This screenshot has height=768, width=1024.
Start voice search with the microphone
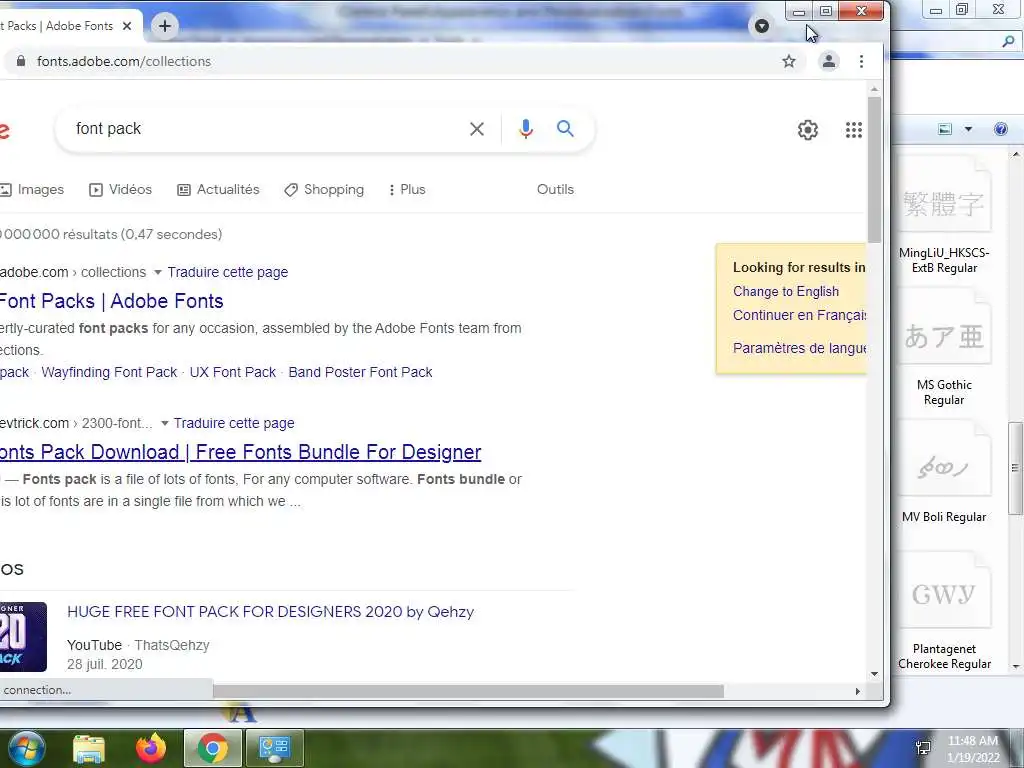[526, 129]
